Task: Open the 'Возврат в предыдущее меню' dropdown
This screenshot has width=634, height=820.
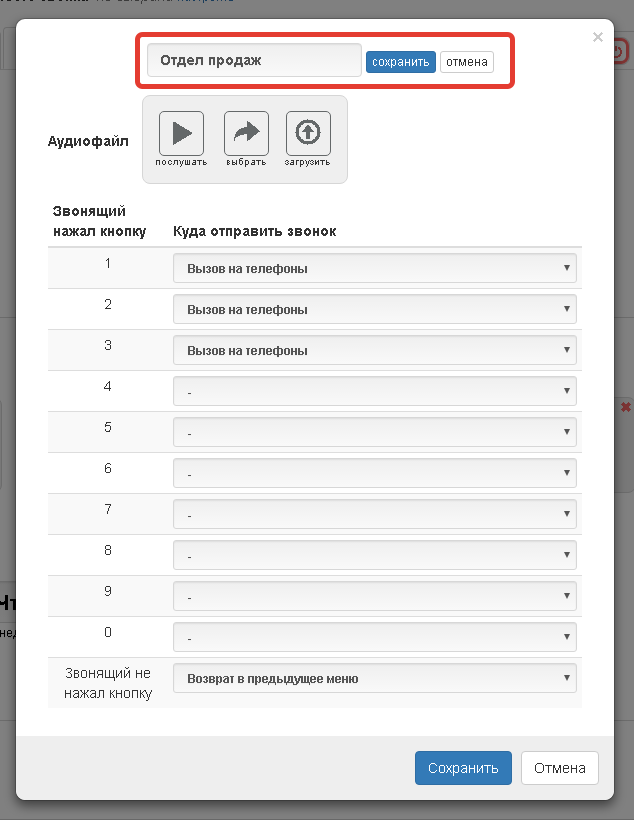Action: [x=375, y=679]
